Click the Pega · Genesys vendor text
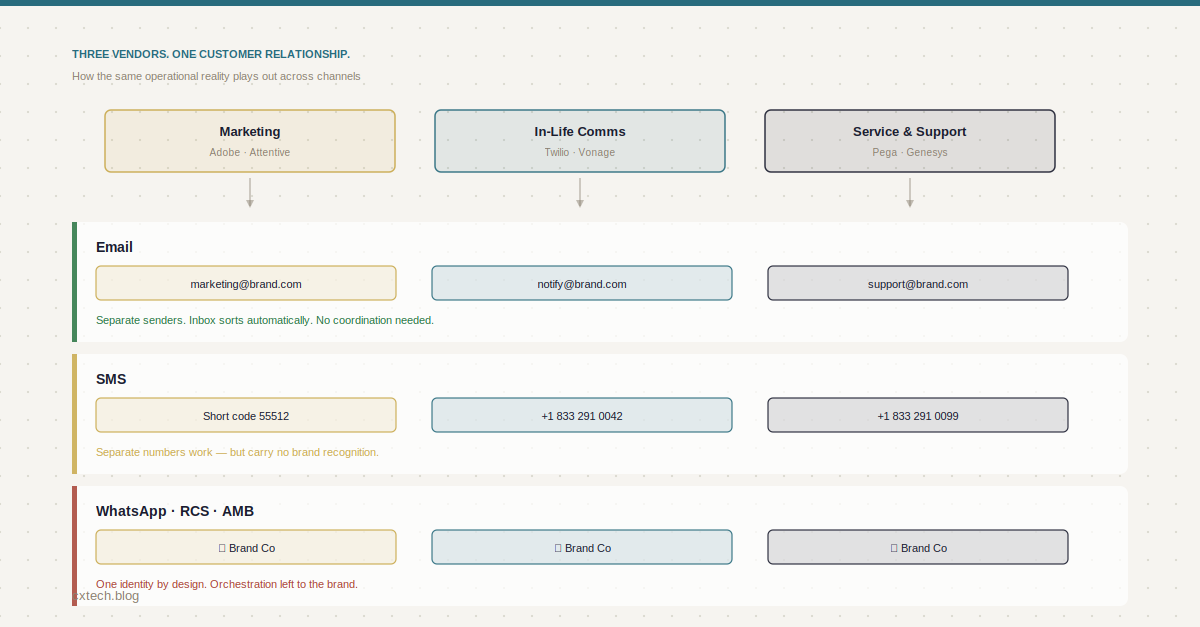Screen dimensions: 1200x627 coord(910,152)
